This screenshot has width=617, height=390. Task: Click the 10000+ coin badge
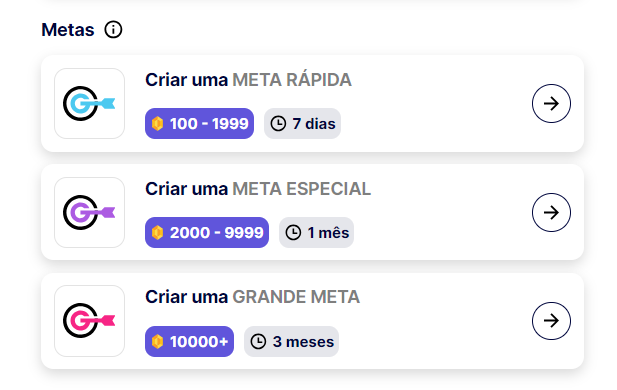(189, 342)
